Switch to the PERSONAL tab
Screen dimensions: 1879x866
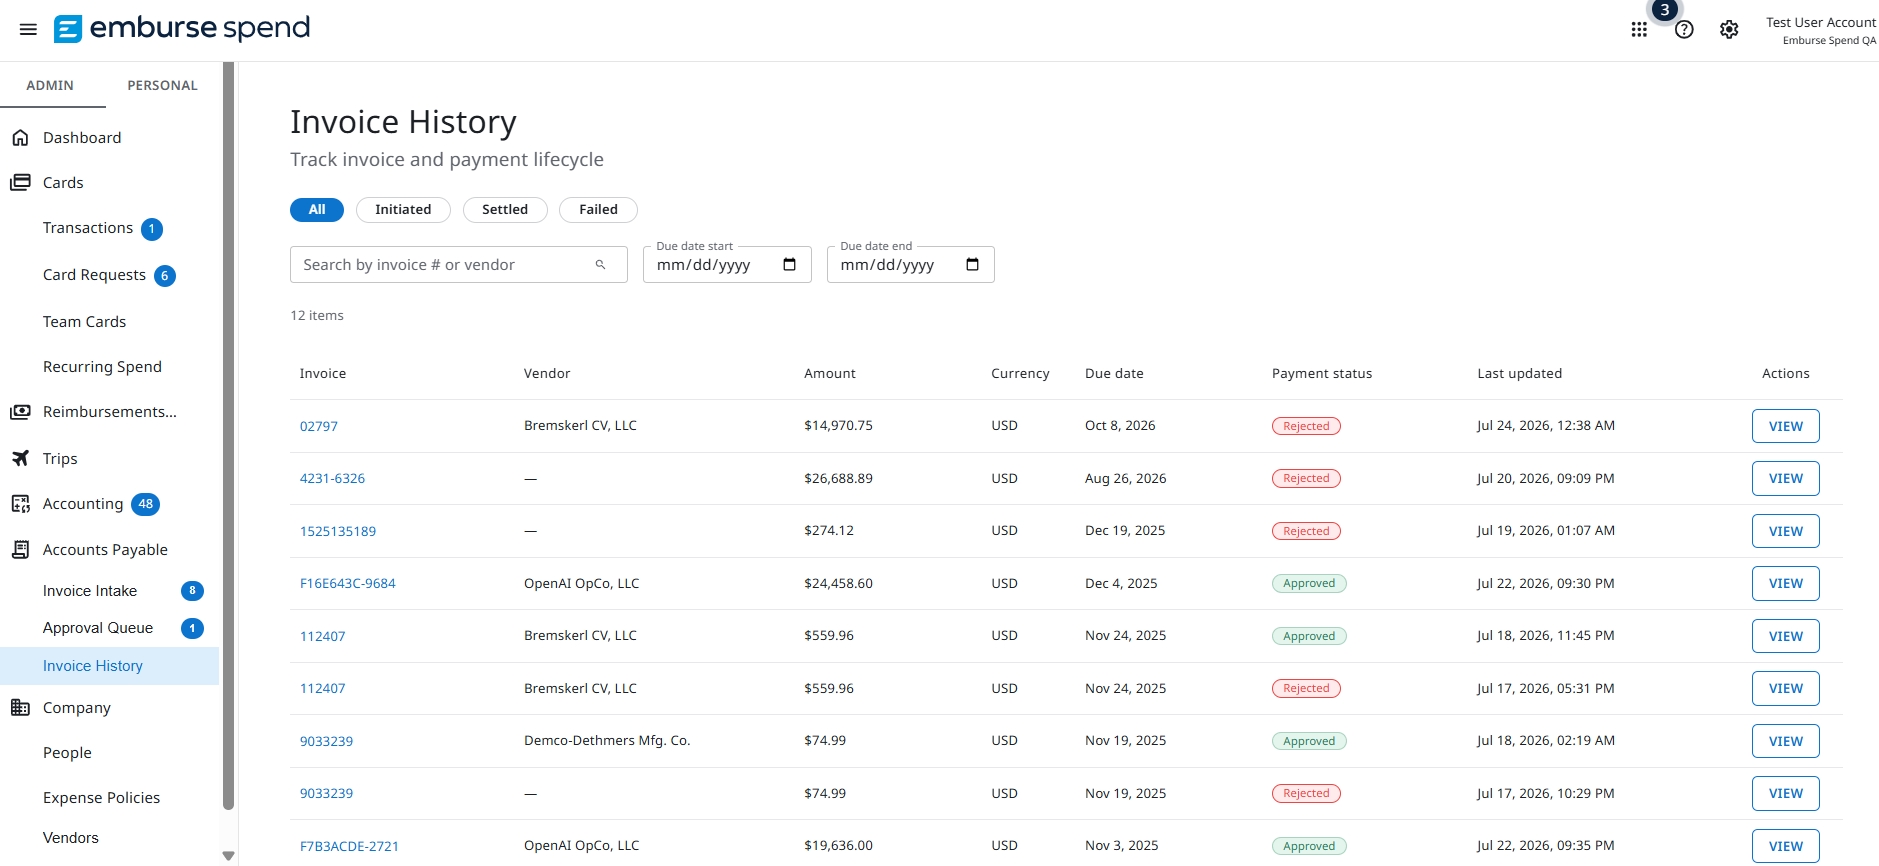[x=162, y=85]
